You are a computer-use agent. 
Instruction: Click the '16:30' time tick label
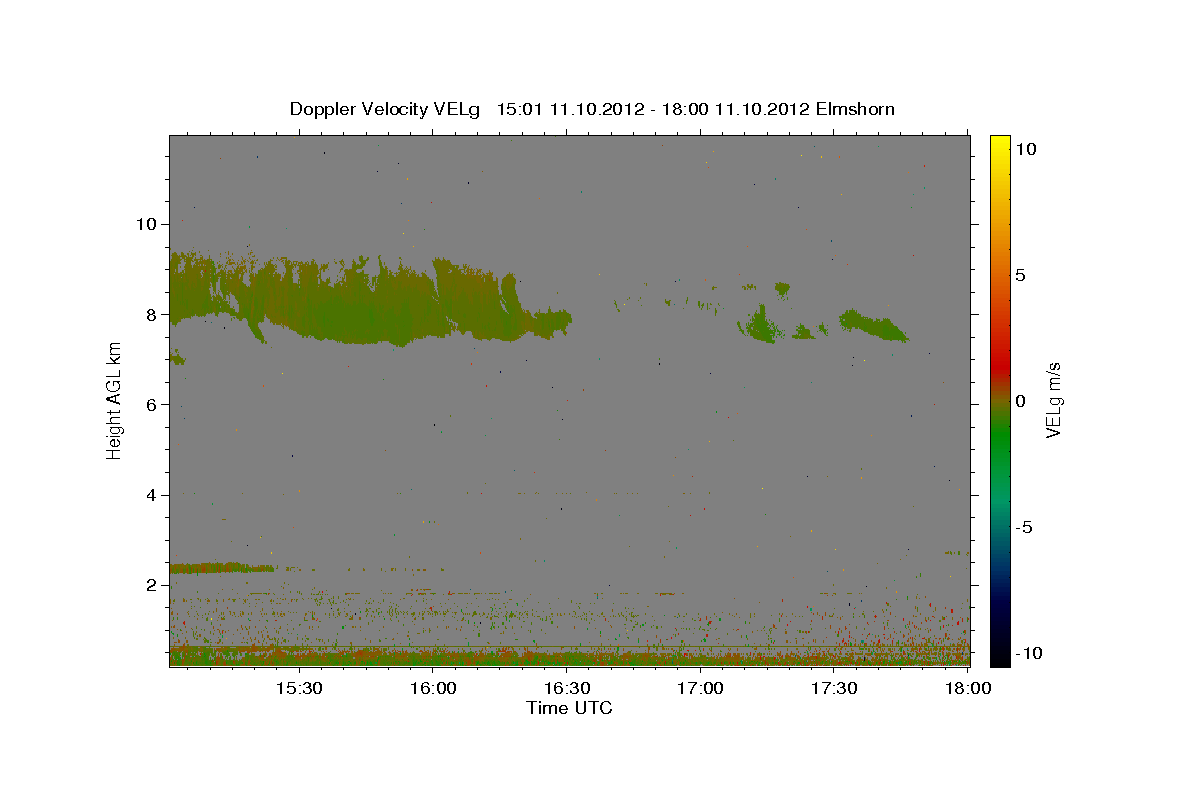566,688
